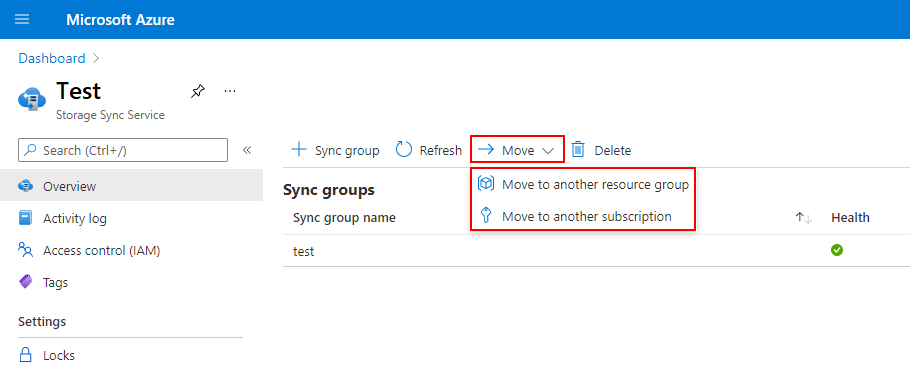Screen dimensions: 910x370
Task: Click the green health check icon
Action: tap(837, 251)
